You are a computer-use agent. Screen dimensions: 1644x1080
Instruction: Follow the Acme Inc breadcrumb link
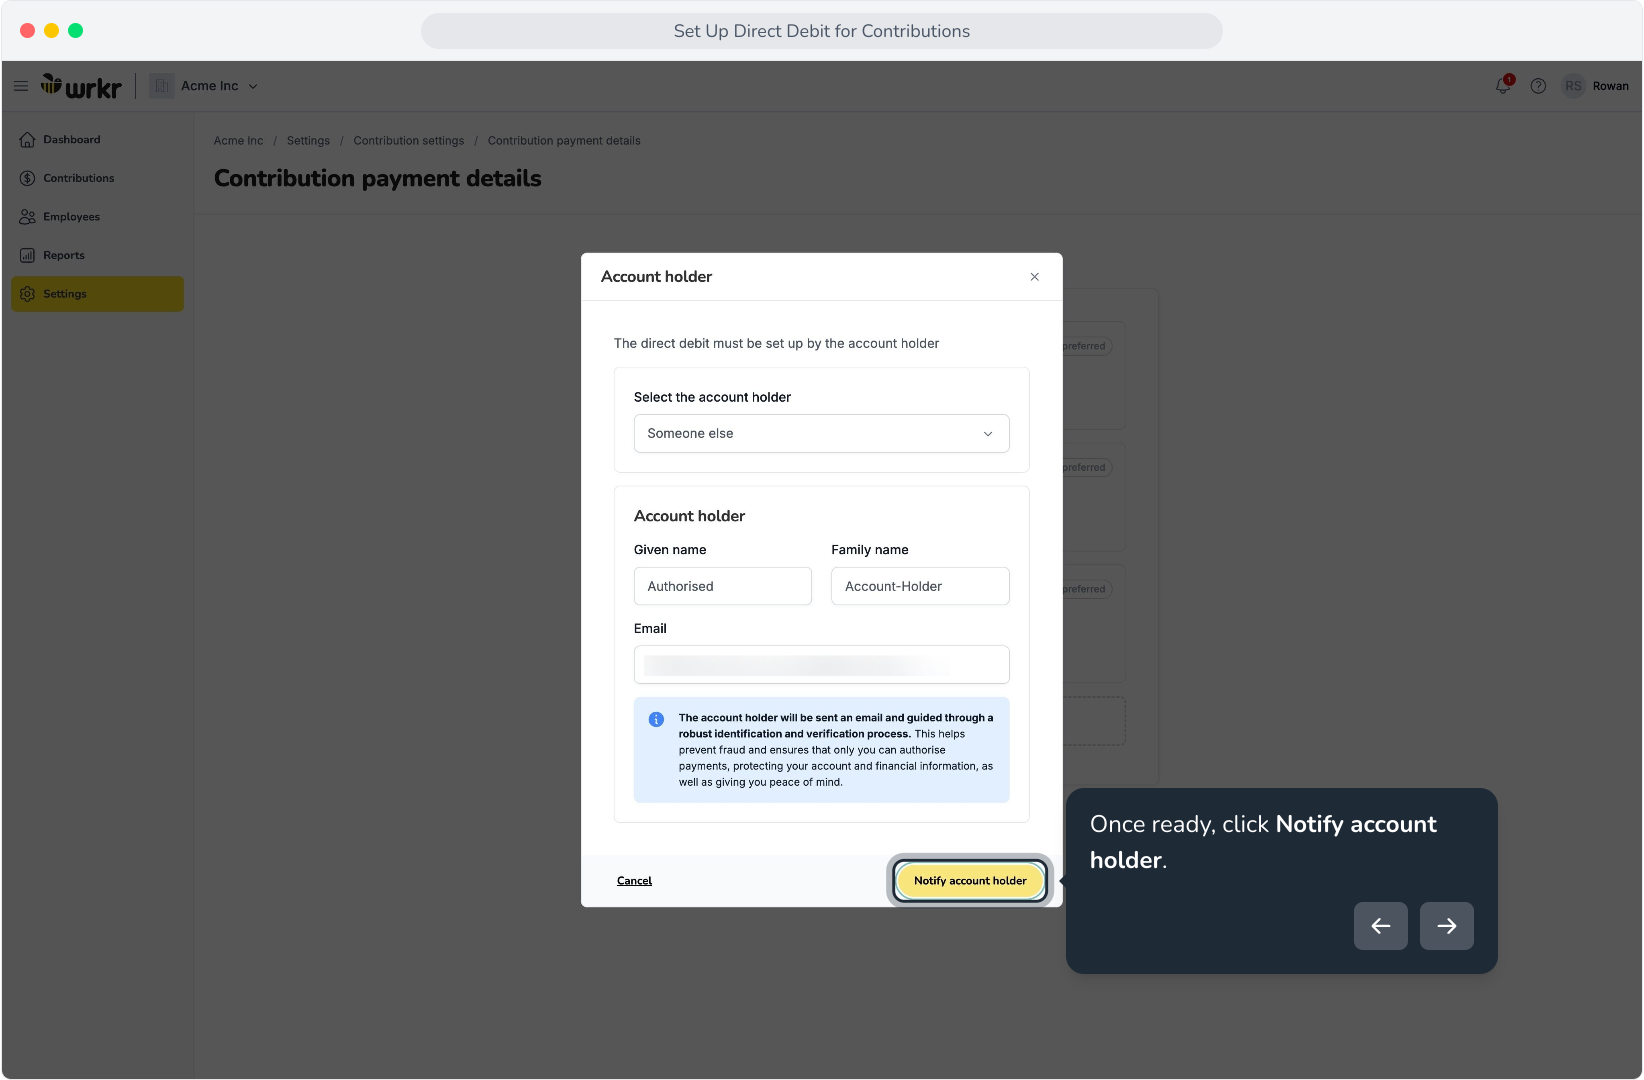tap(238, 141)
